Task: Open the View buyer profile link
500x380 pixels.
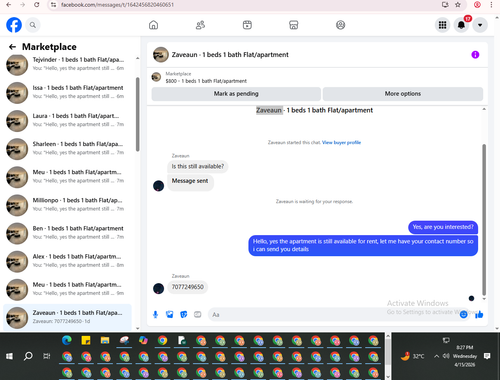Action: pos(341,143)
